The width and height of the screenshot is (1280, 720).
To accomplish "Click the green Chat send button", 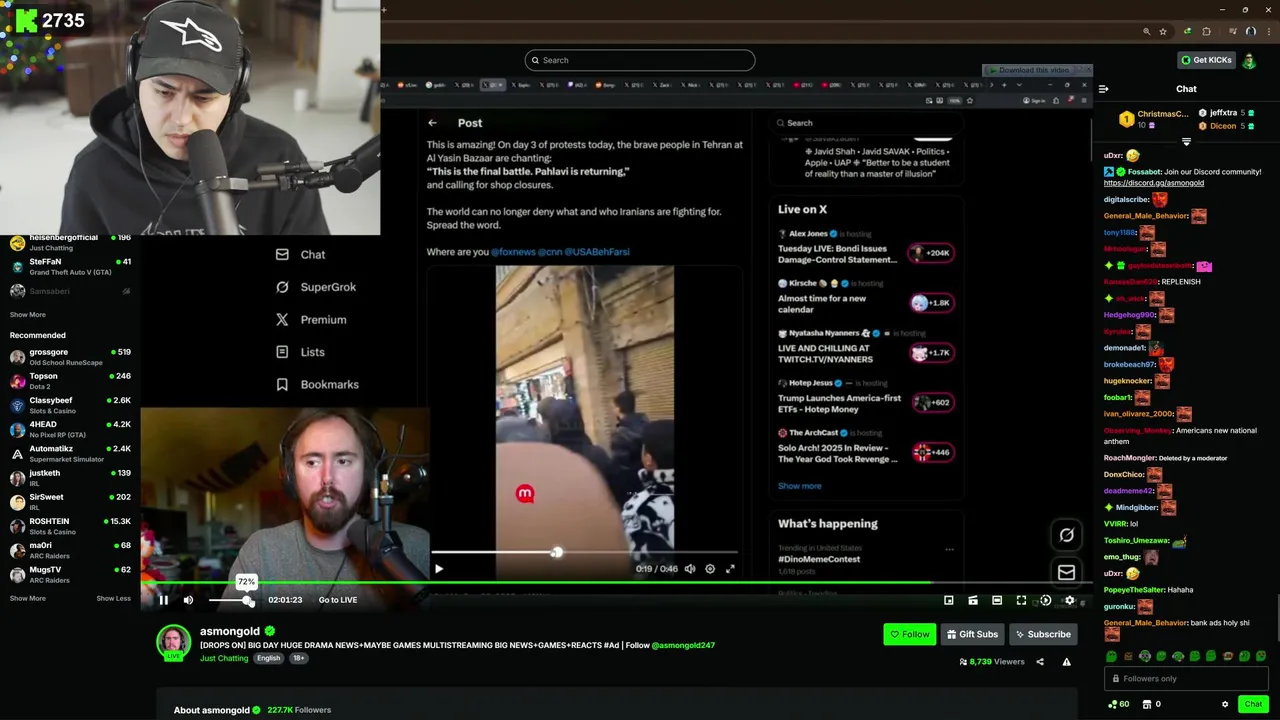I will (1253, 704).
